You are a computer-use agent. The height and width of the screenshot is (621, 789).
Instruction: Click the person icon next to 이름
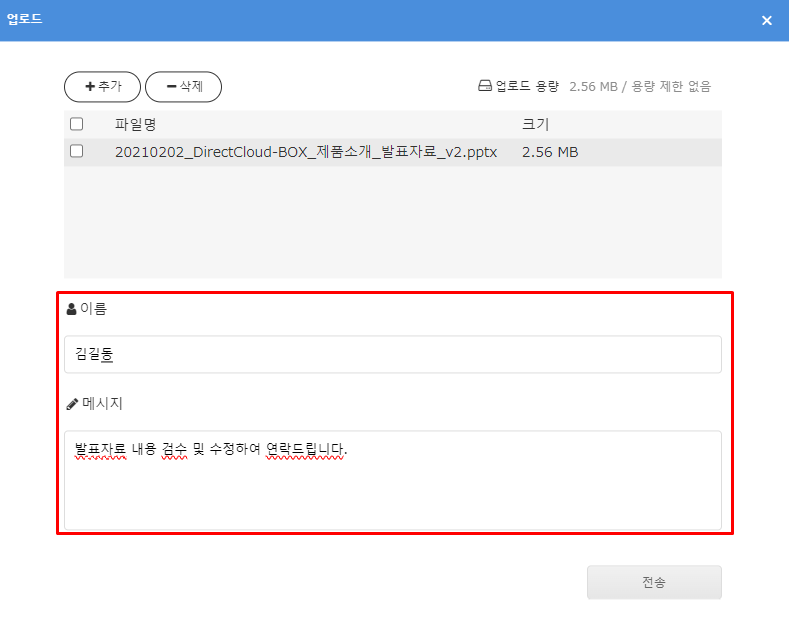point(71,310)
